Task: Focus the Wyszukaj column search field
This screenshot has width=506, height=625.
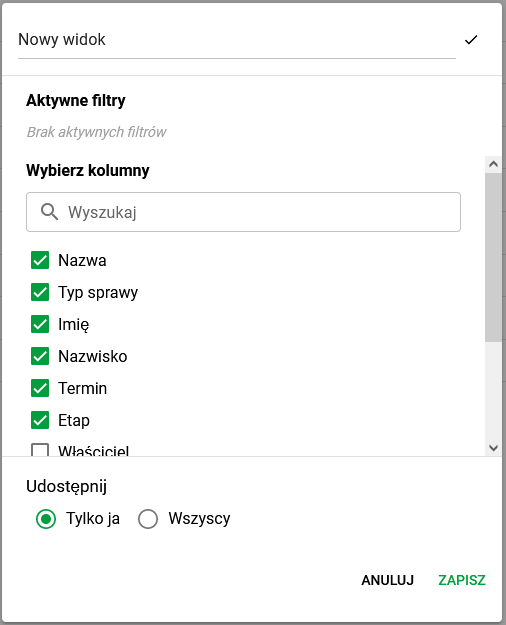Action: 244,212
